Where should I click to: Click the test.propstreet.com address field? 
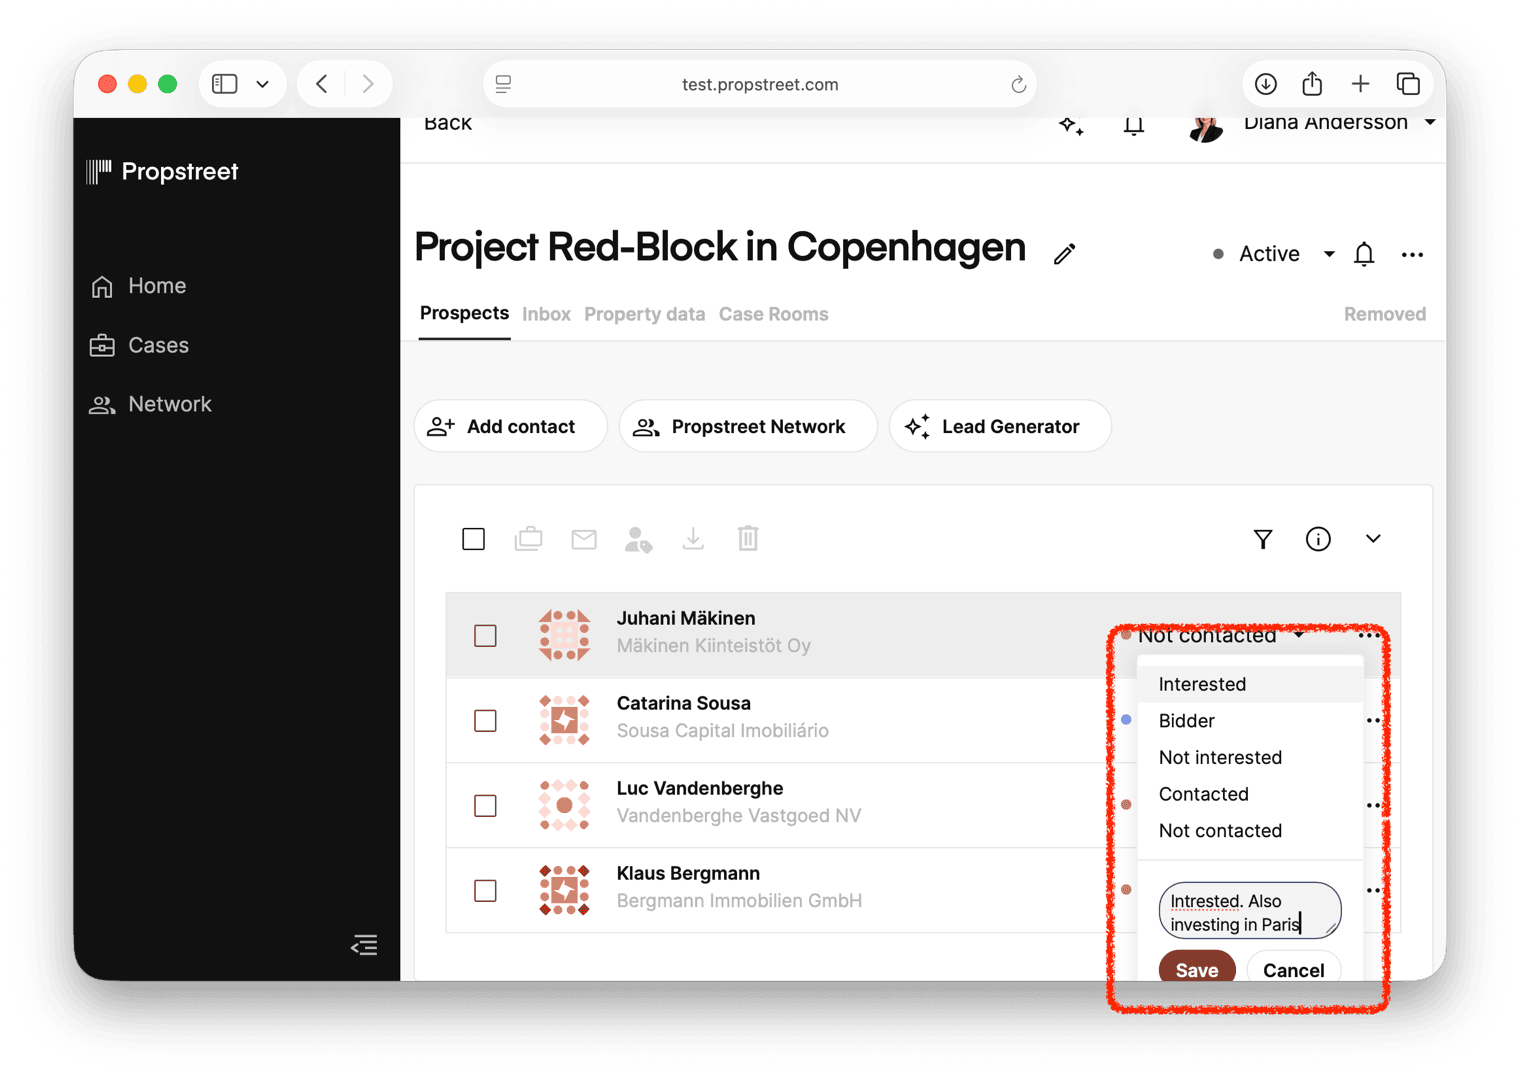pos(760,84)
